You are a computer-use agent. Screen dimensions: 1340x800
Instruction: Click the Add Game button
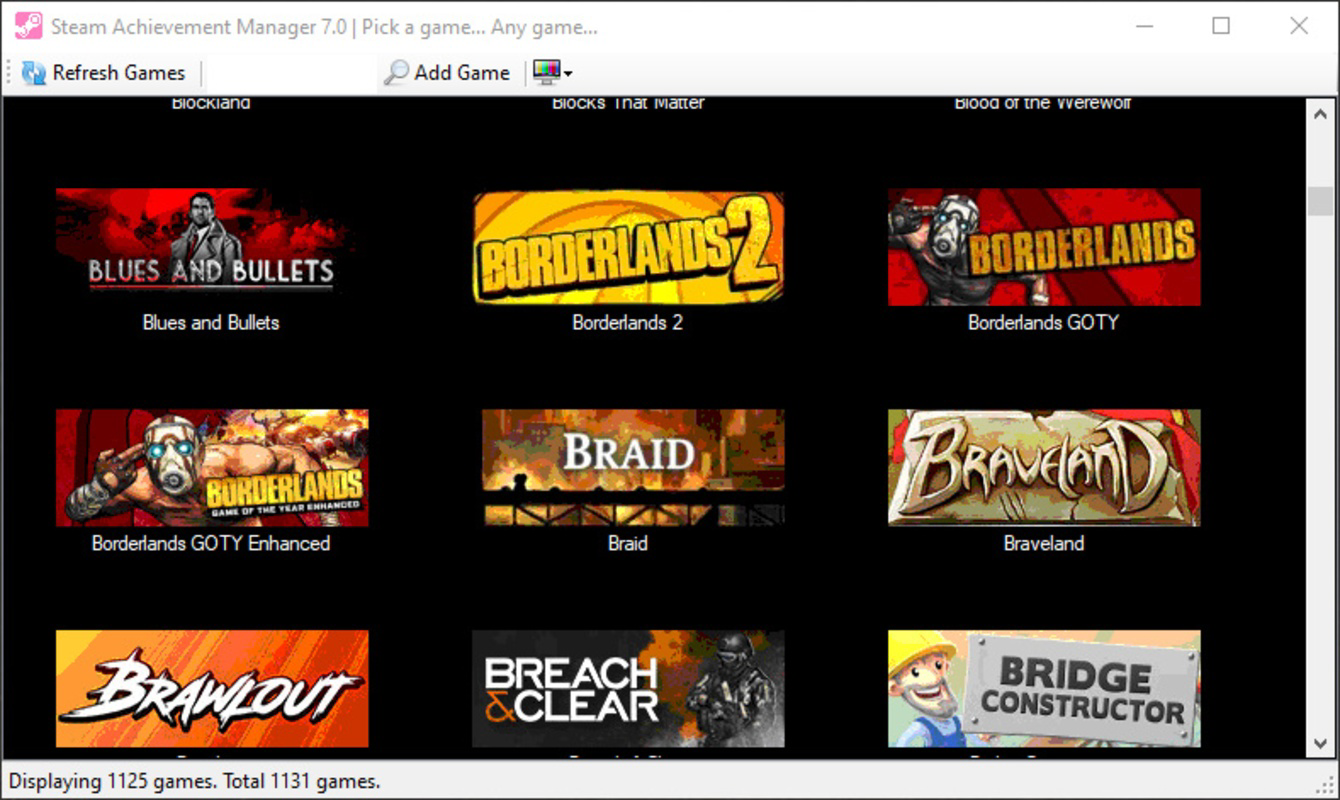click(447, 73)
